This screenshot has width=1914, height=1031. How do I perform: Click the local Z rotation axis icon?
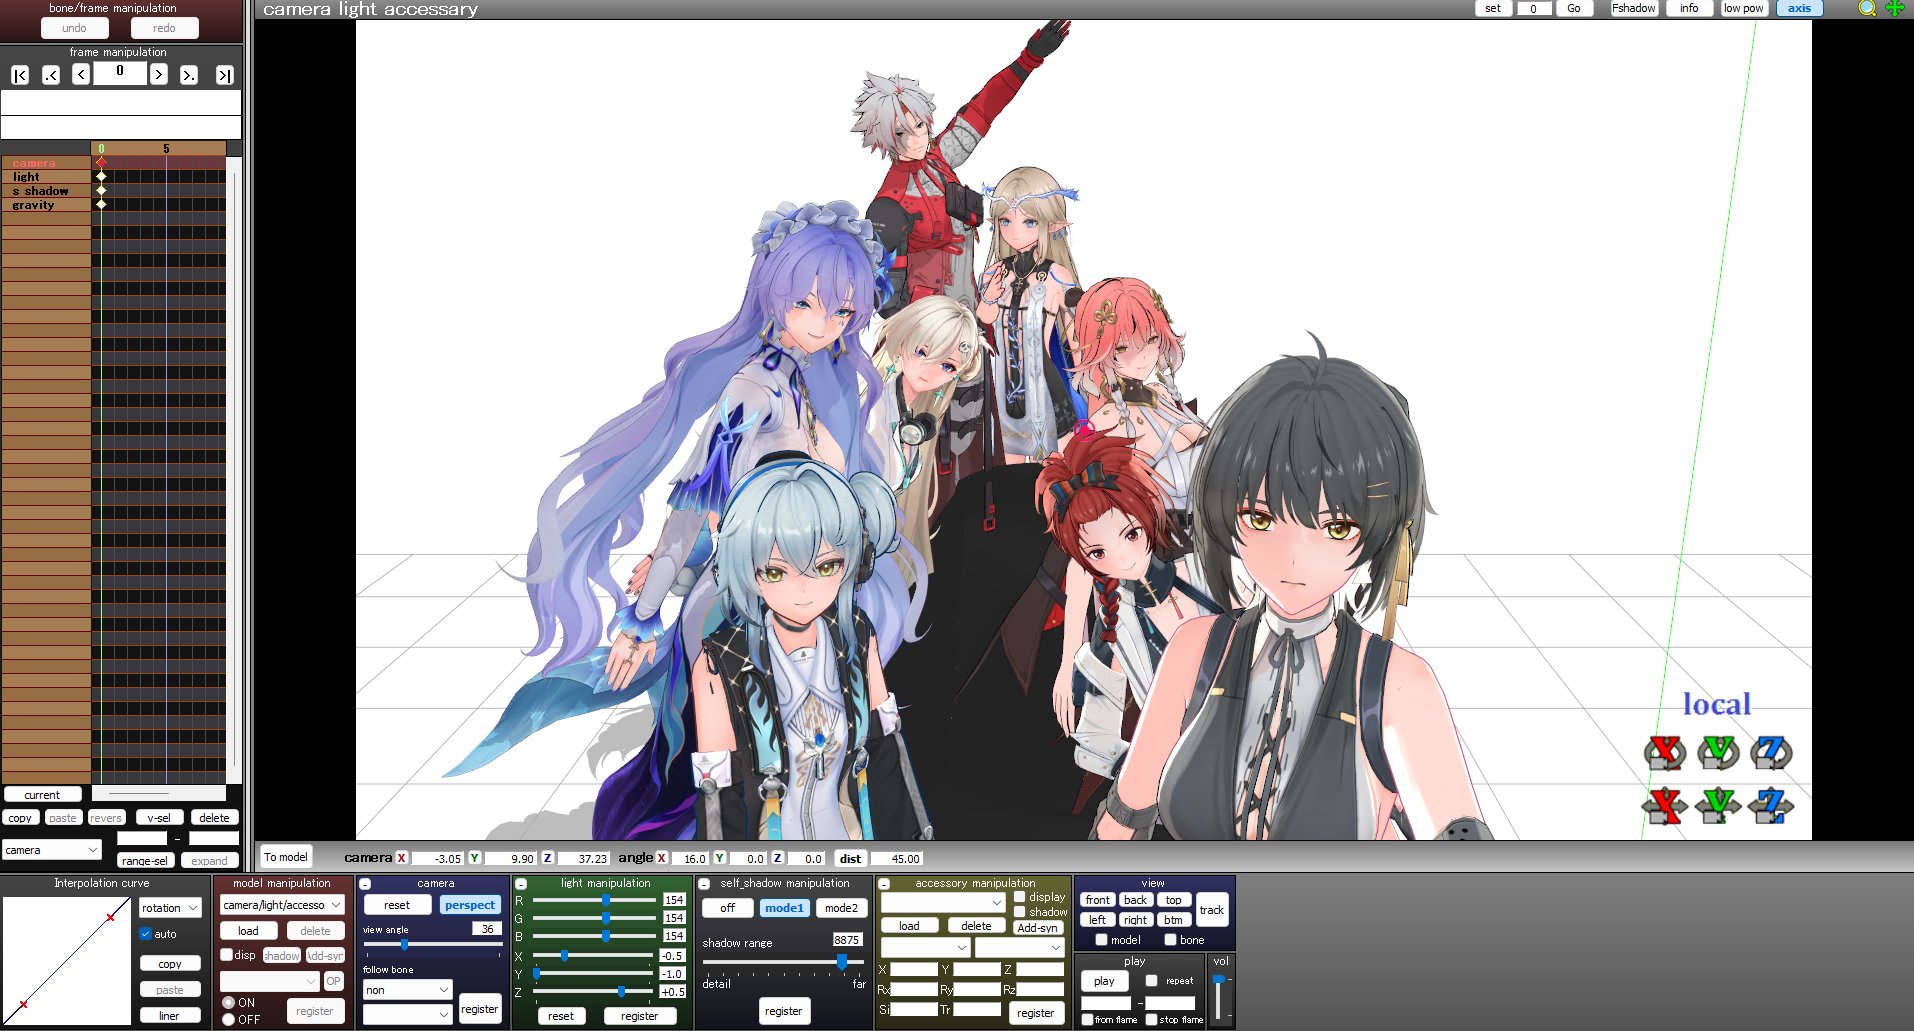[1771, 752]
